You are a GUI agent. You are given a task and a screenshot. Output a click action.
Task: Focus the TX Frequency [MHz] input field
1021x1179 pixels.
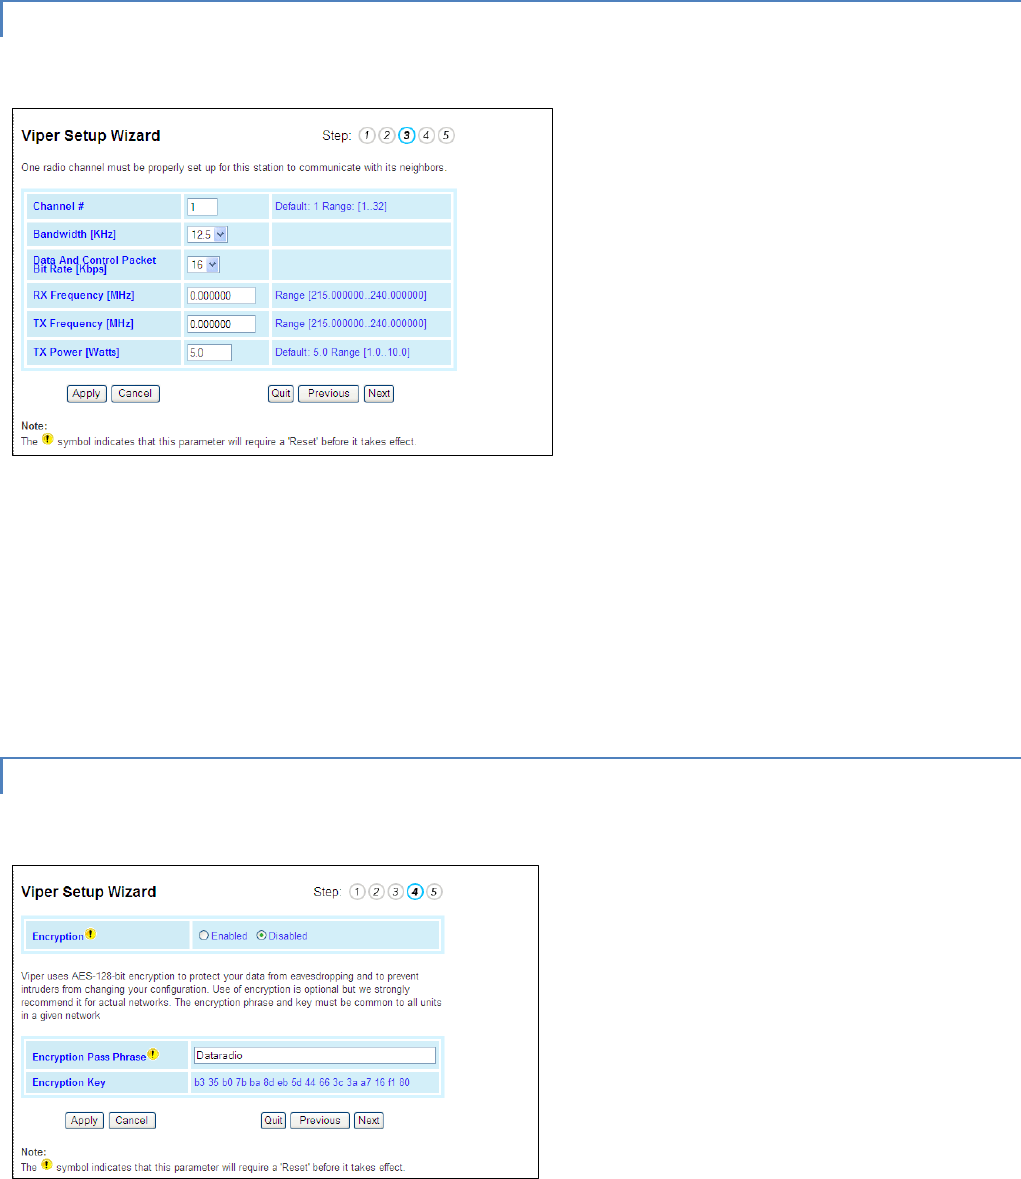point(221,324)
